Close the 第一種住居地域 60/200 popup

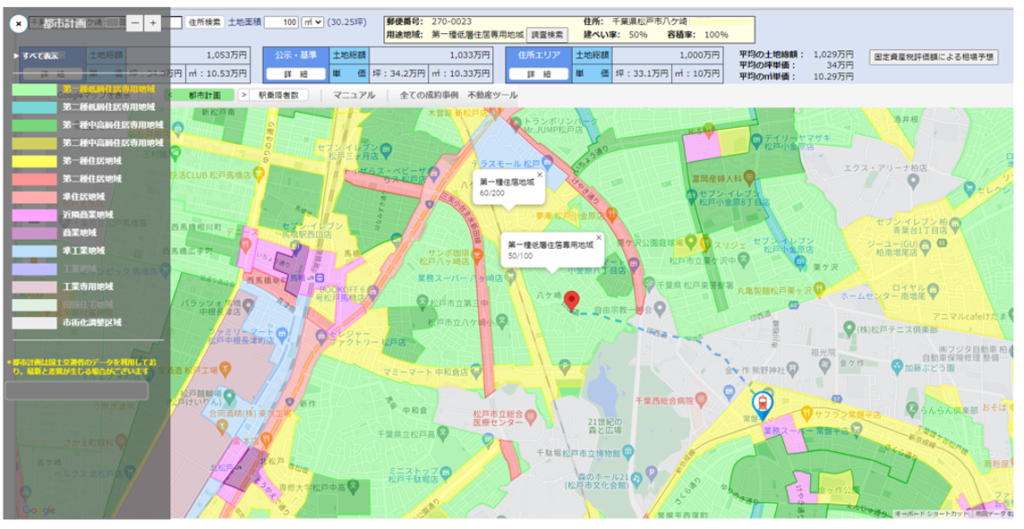[x=539, y=175]
